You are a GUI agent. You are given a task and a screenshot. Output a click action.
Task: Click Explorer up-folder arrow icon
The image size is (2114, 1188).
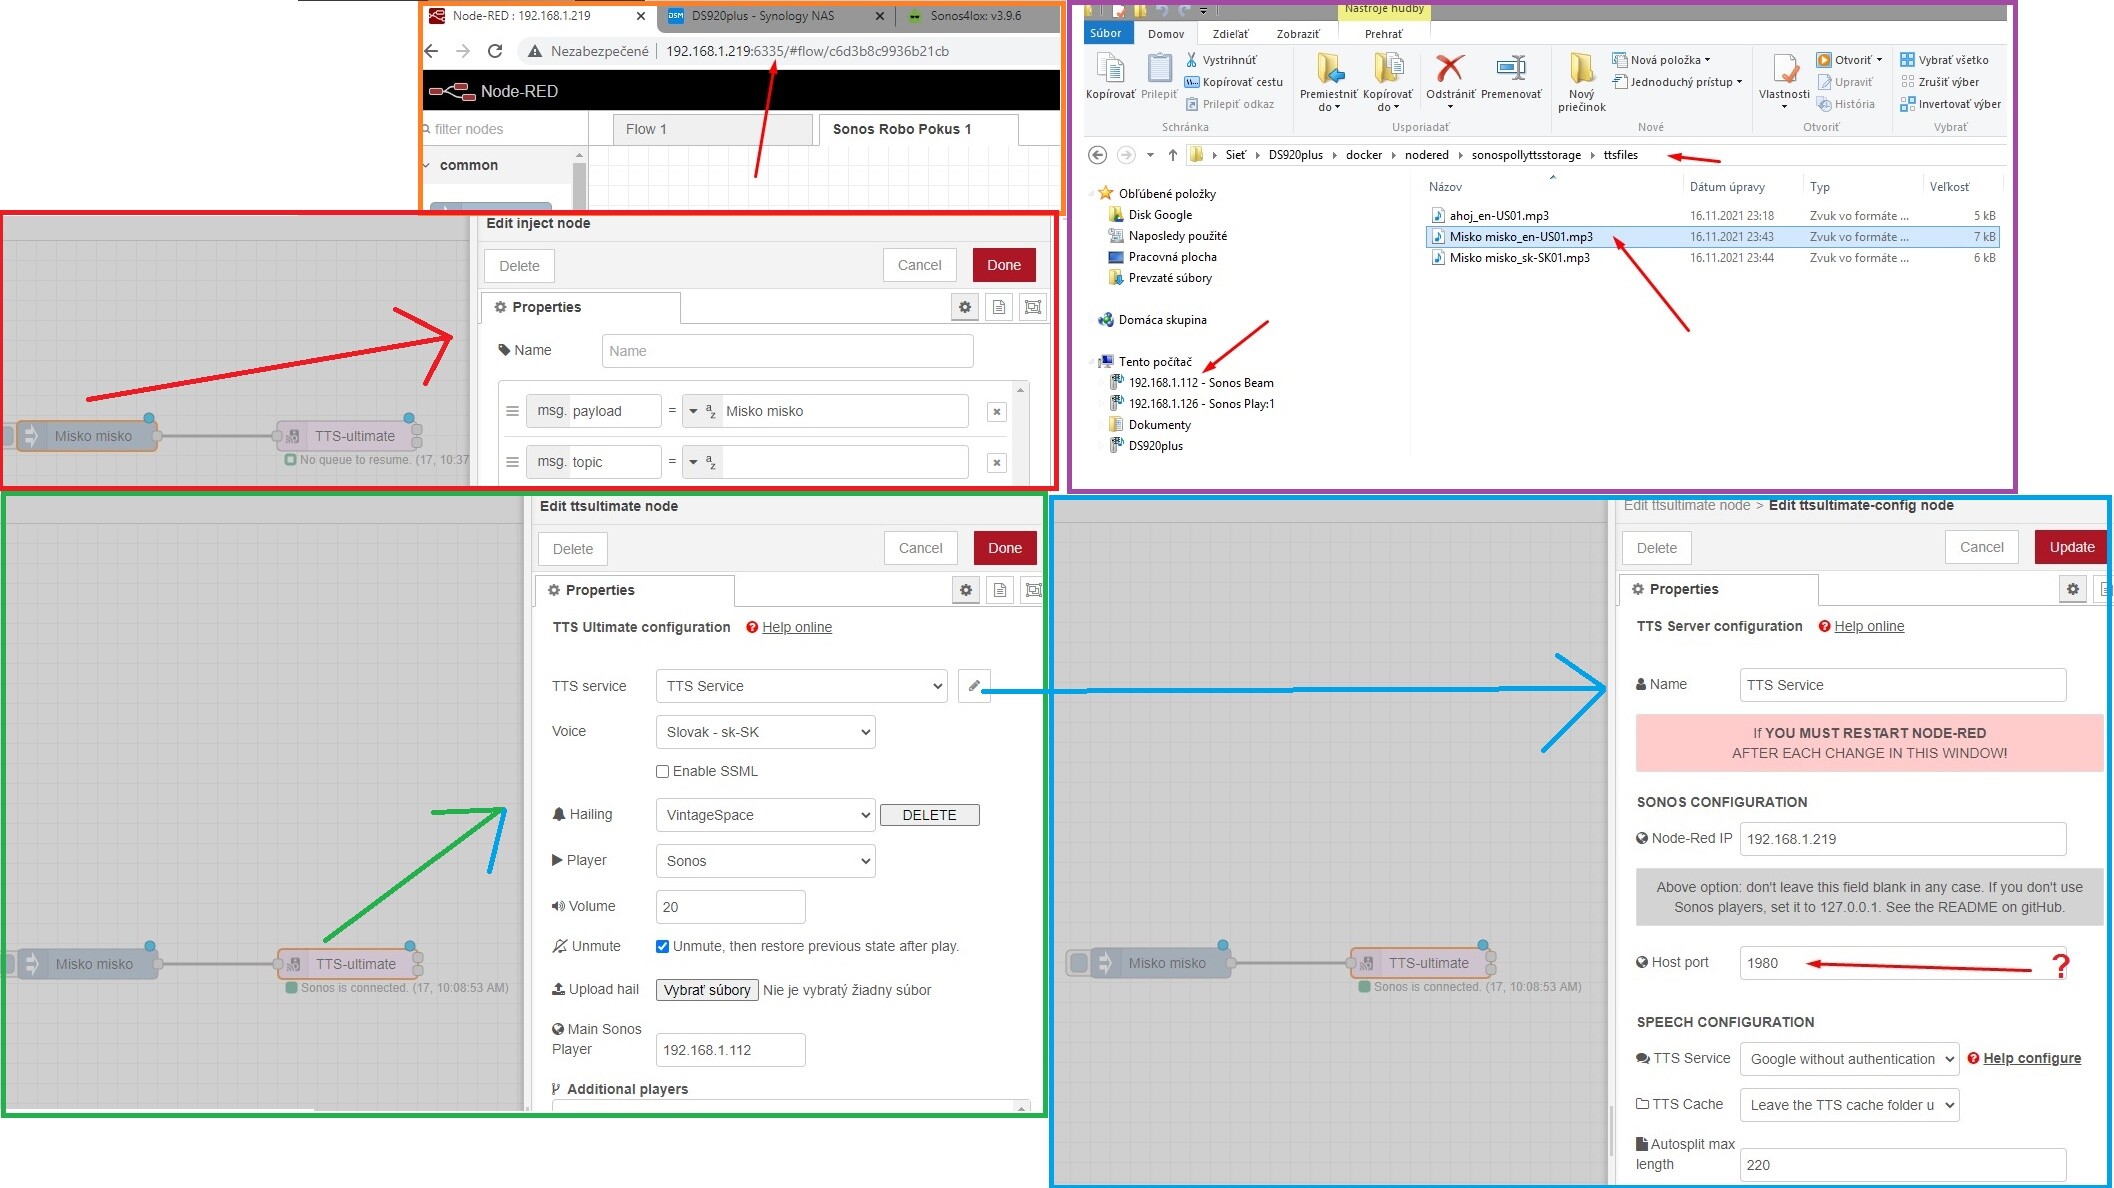(x=1172, y=155)
